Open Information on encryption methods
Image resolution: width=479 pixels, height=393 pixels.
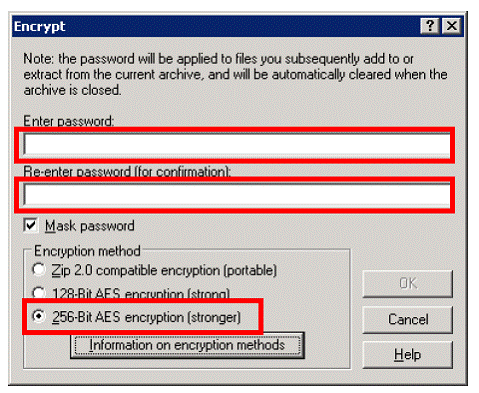[187, 345]
